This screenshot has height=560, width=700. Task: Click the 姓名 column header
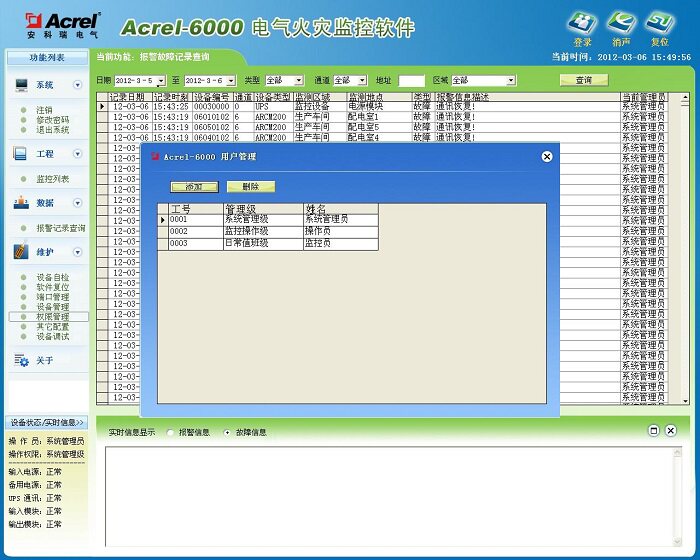tap(341, 209)
